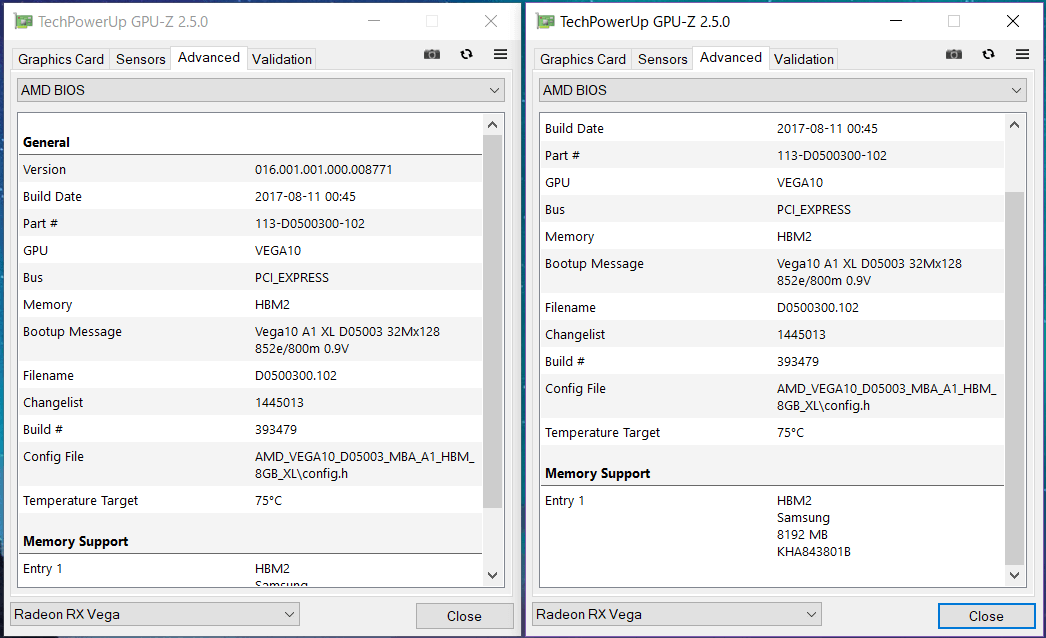Click Config File label in left window
This screenshot has width=1046, height=638.
pos(53,456)
